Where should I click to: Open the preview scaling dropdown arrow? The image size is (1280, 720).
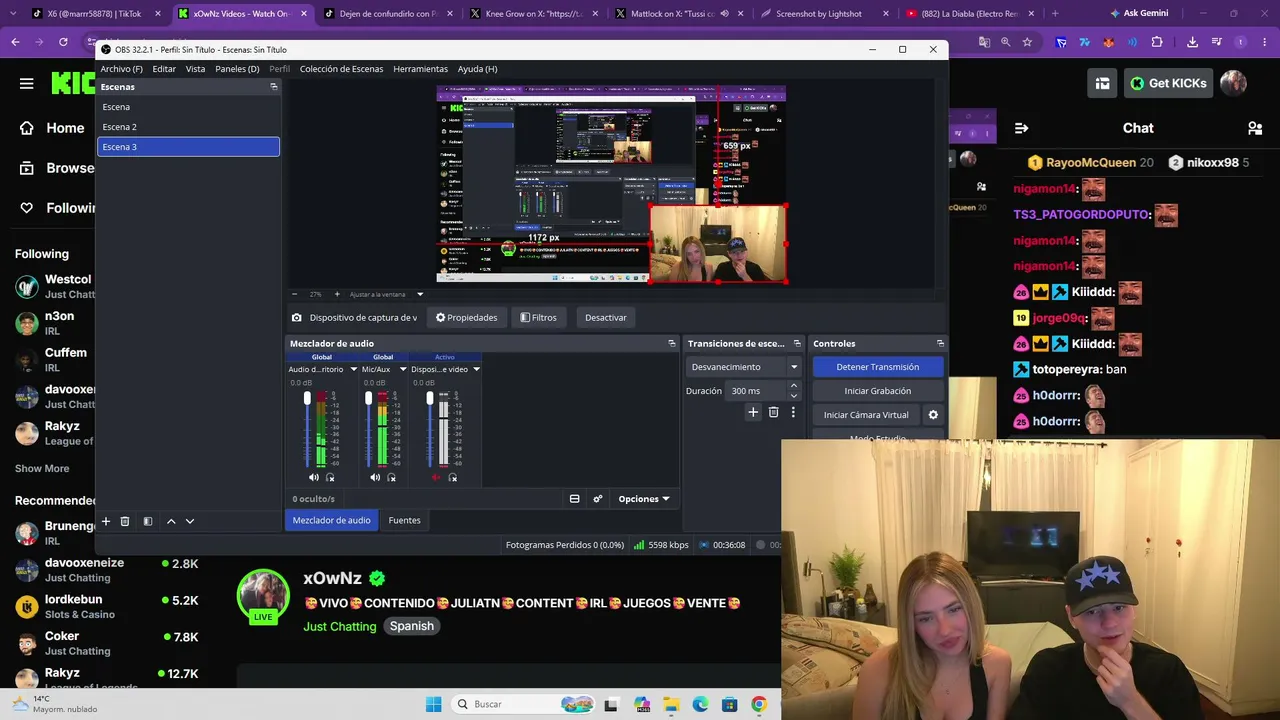(x=420, y=294)
